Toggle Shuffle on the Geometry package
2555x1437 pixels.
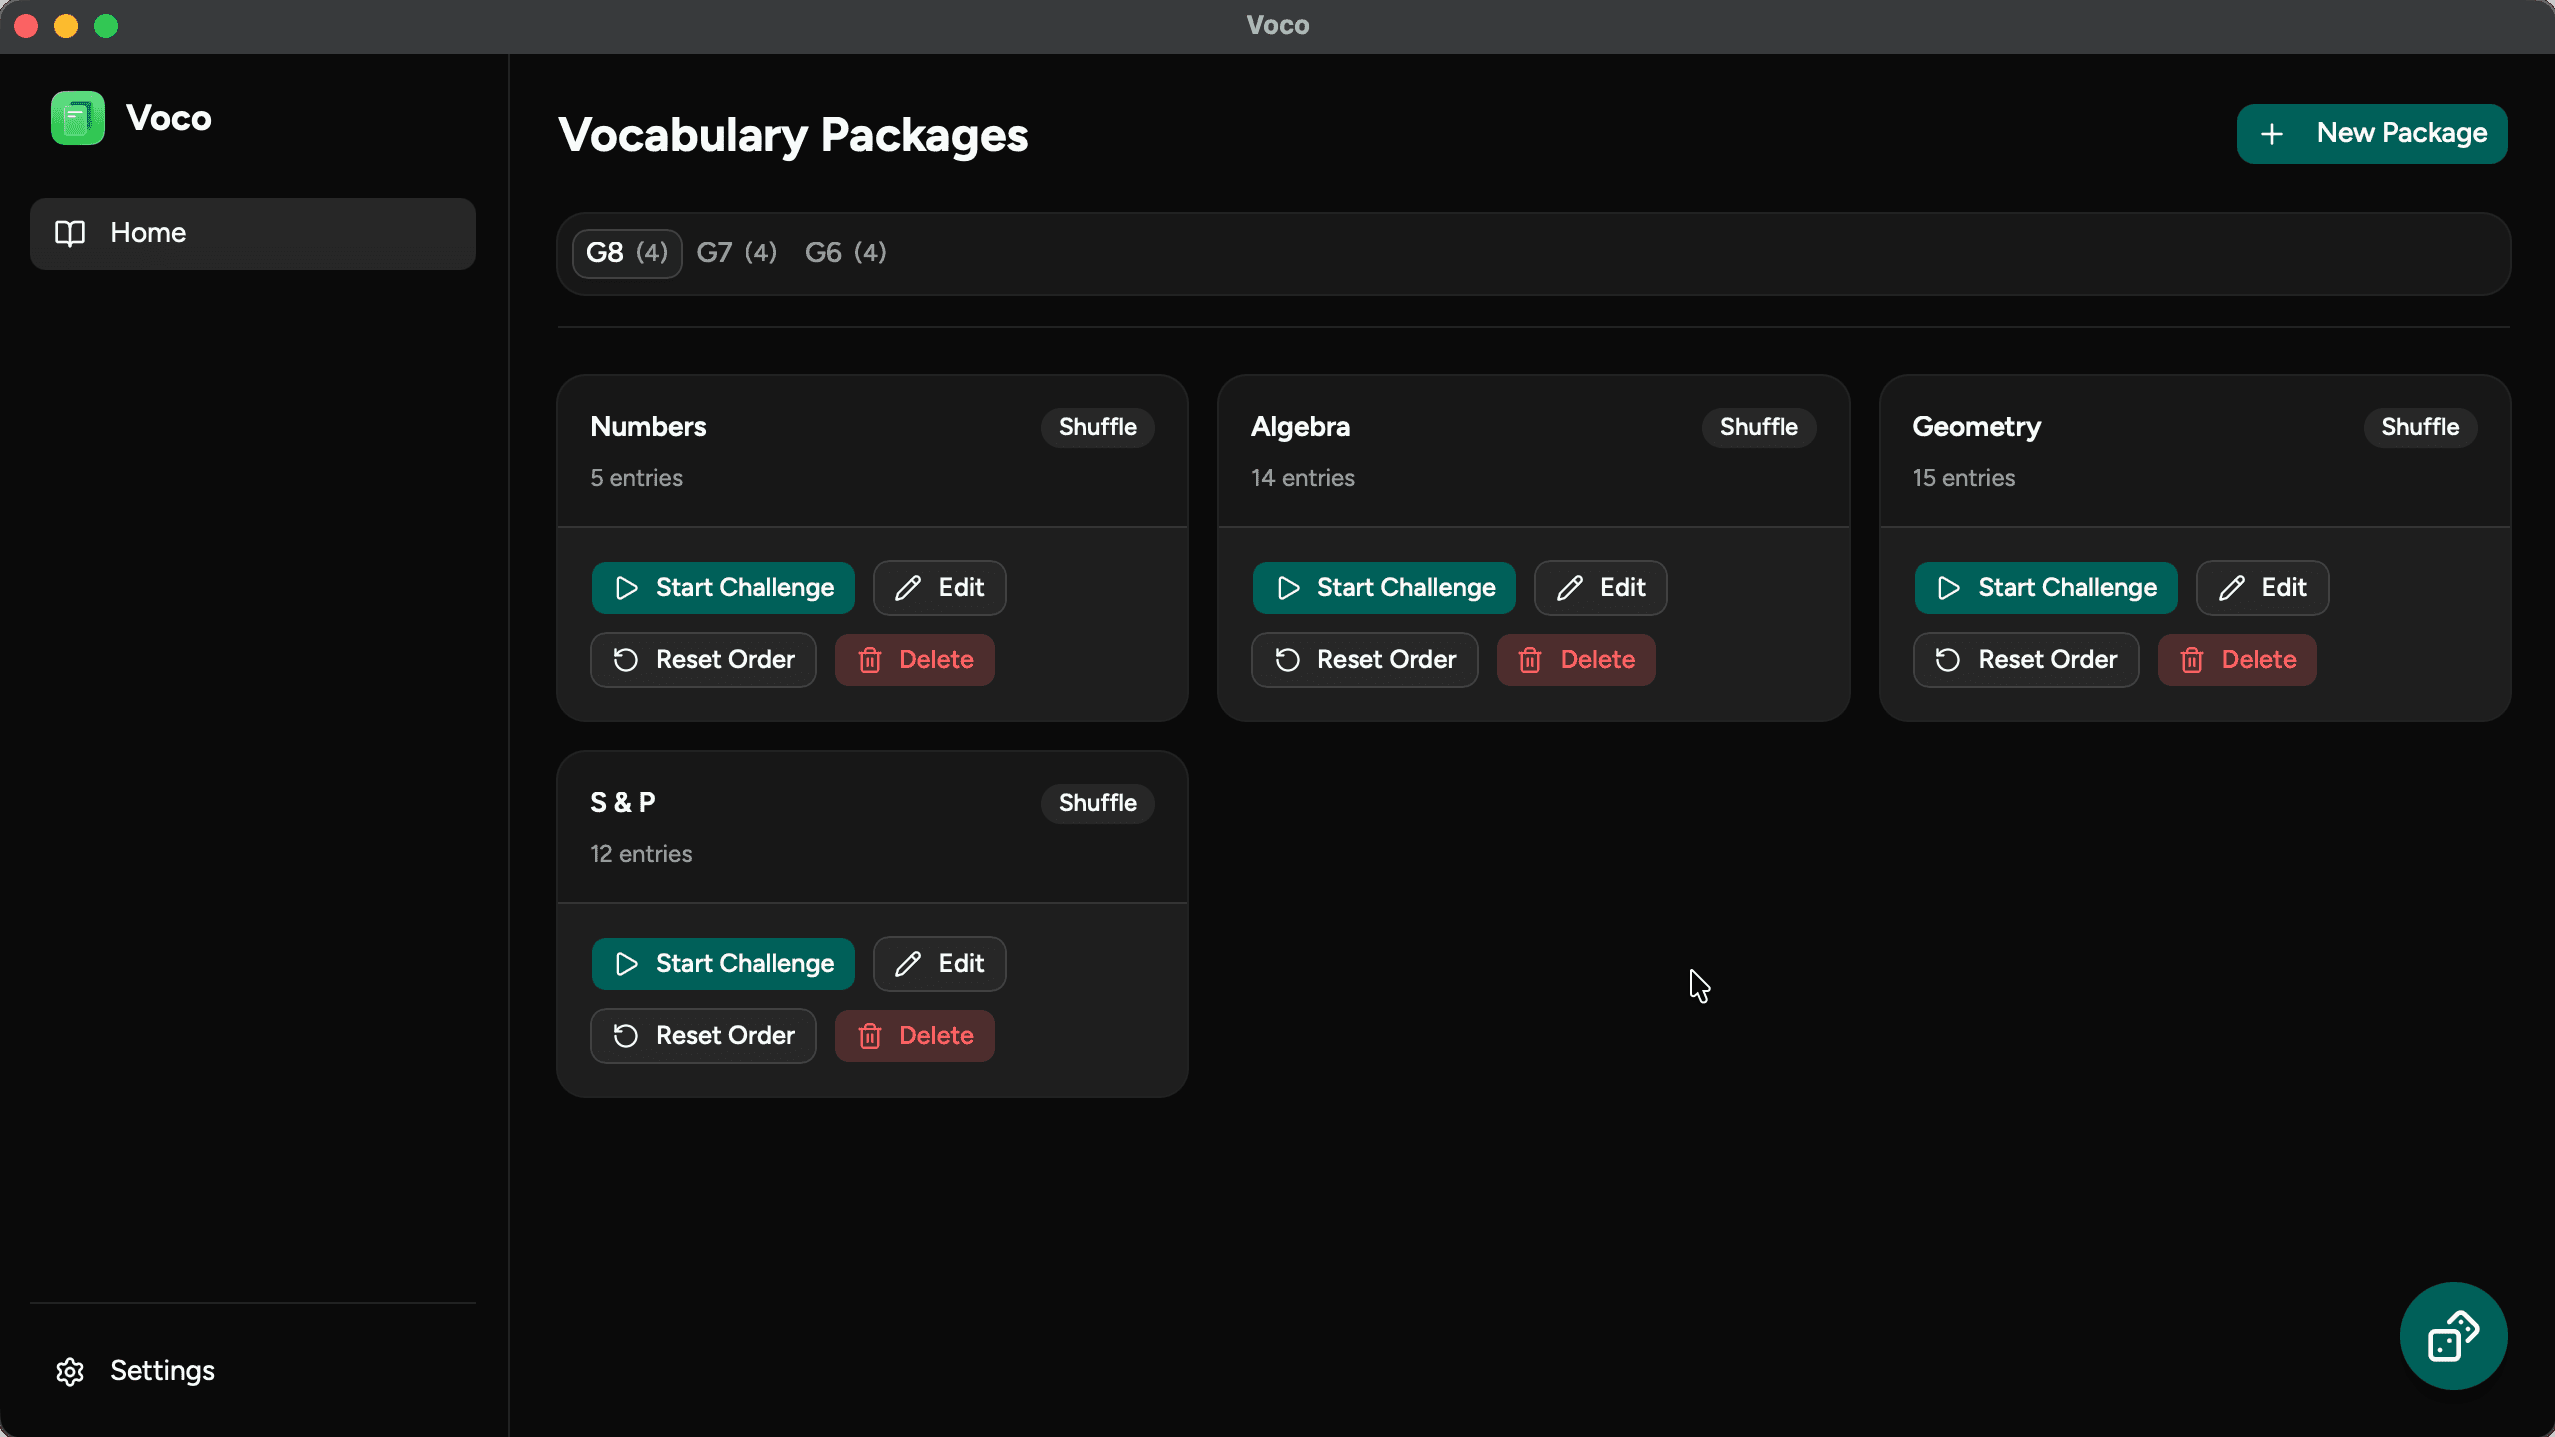2420,427
